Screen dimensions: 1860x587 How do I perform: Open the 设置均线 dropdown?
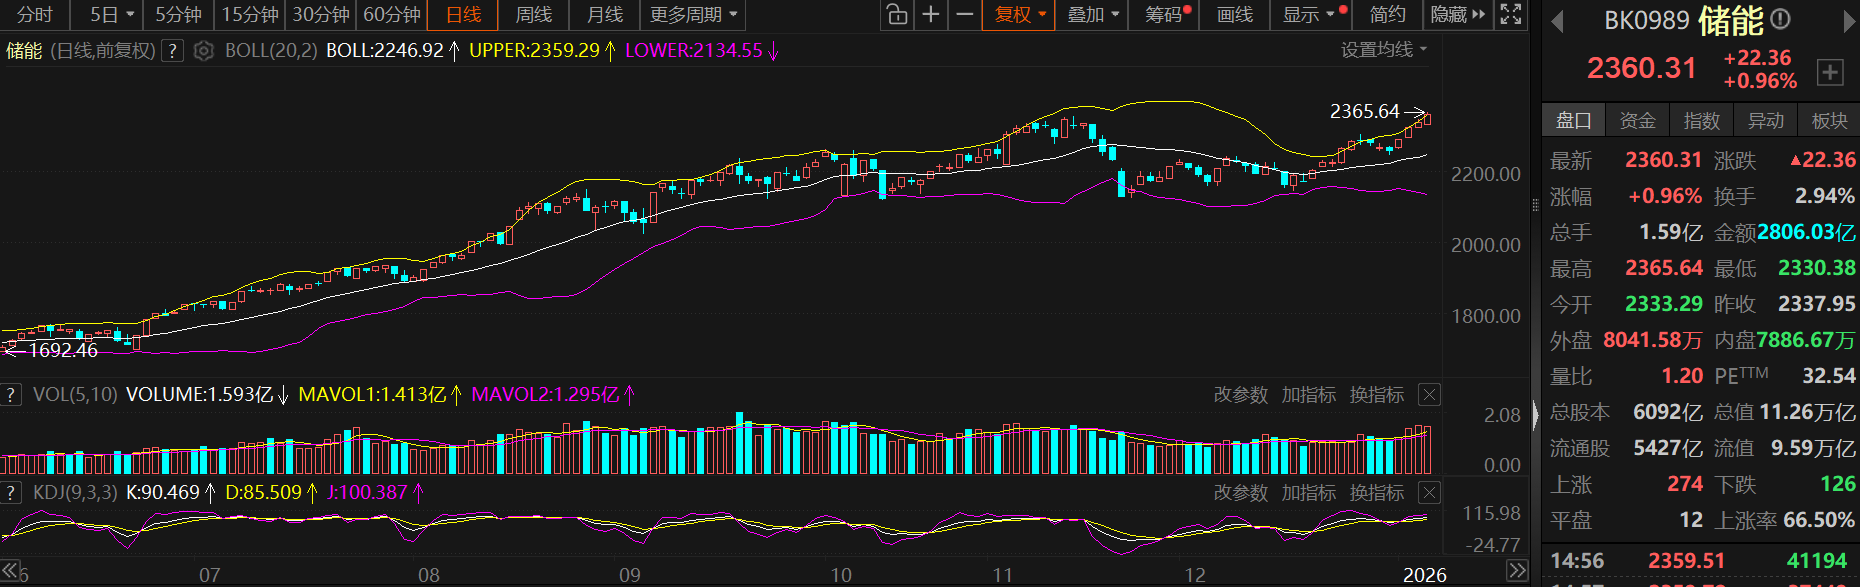click(1384, 50)
